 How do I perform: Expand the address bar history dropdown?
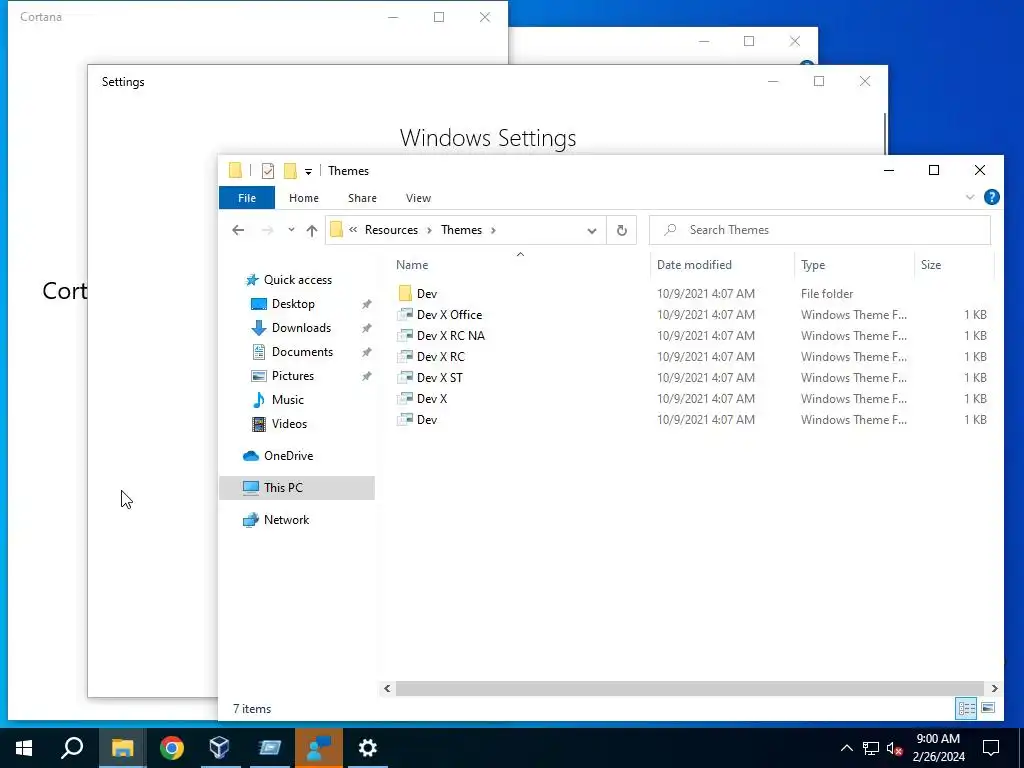tap(592, 231)
